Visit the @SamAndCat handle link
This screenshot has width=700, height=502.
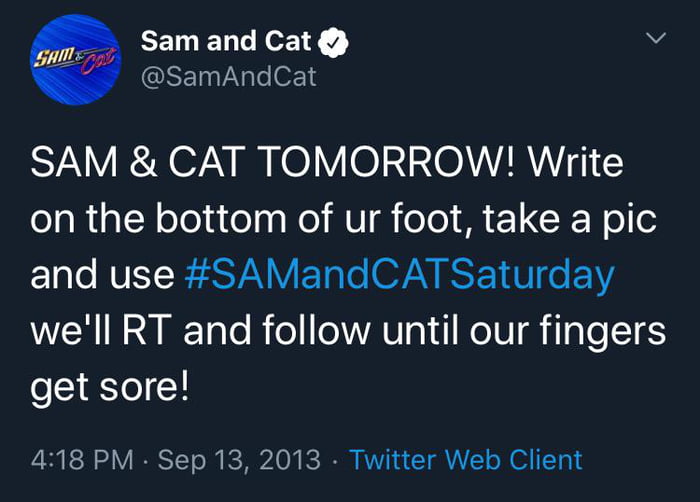229,76
